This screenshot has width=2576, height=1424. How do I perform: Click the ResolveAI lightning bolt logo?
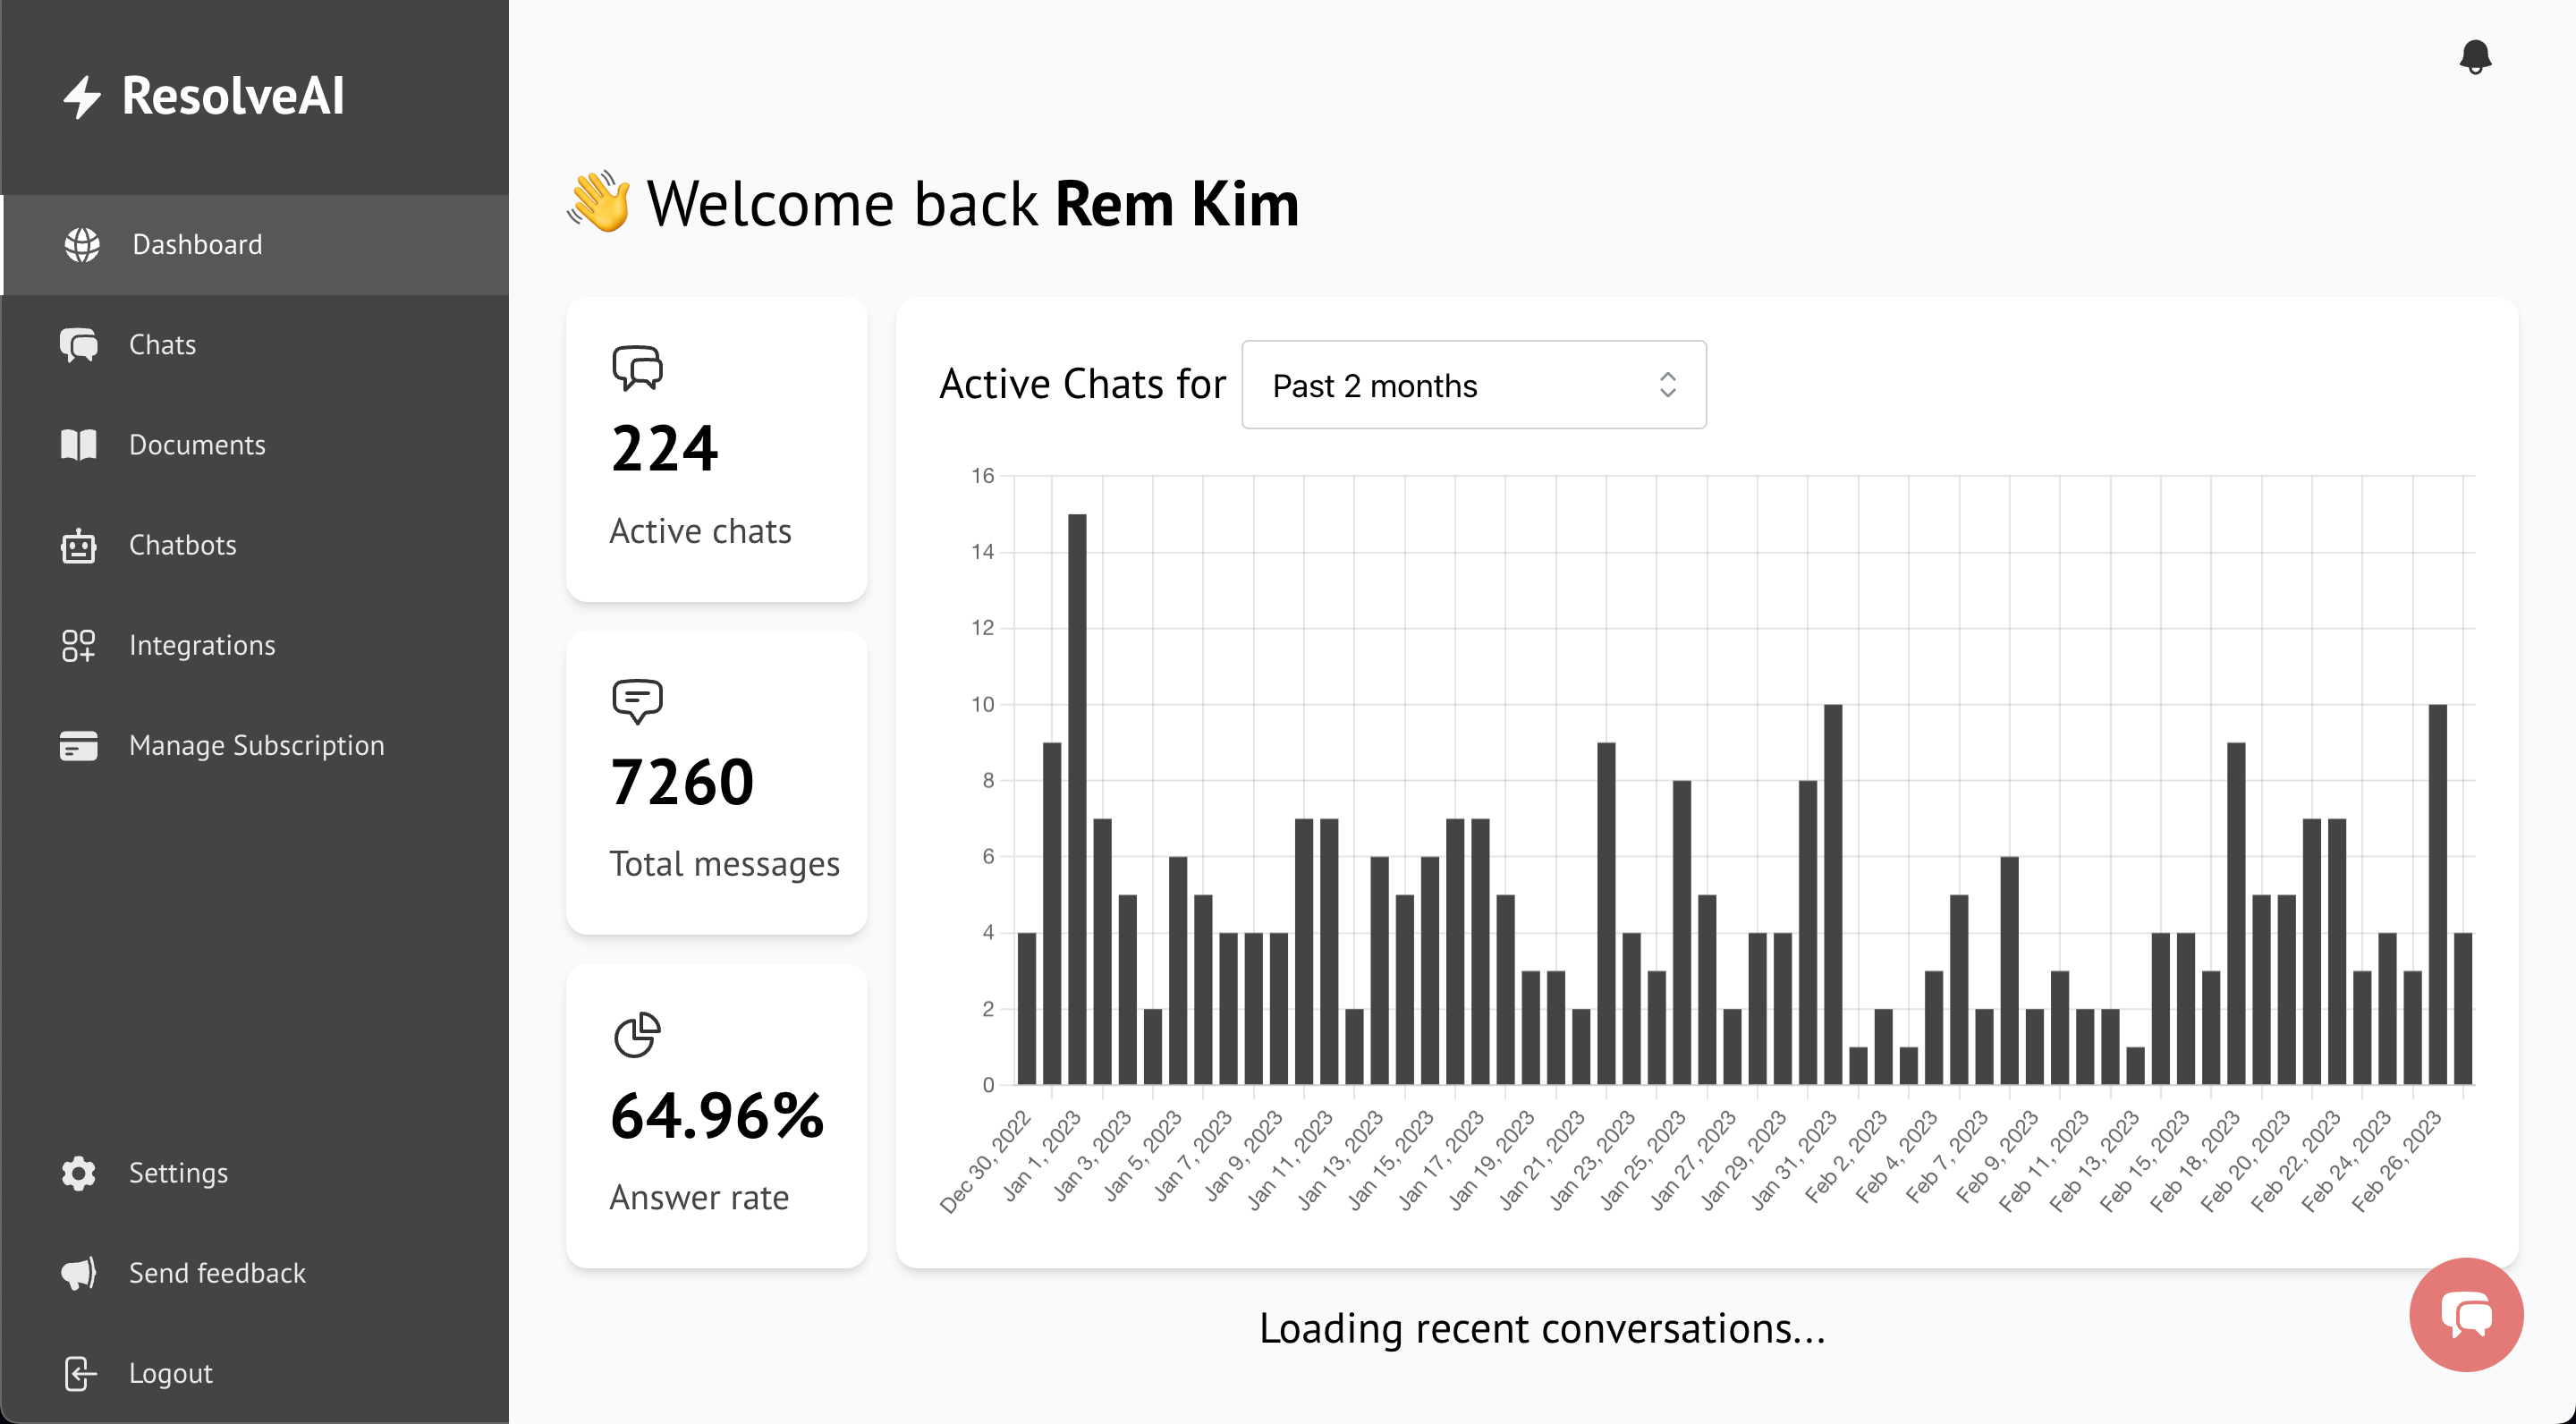click(82, 96)
